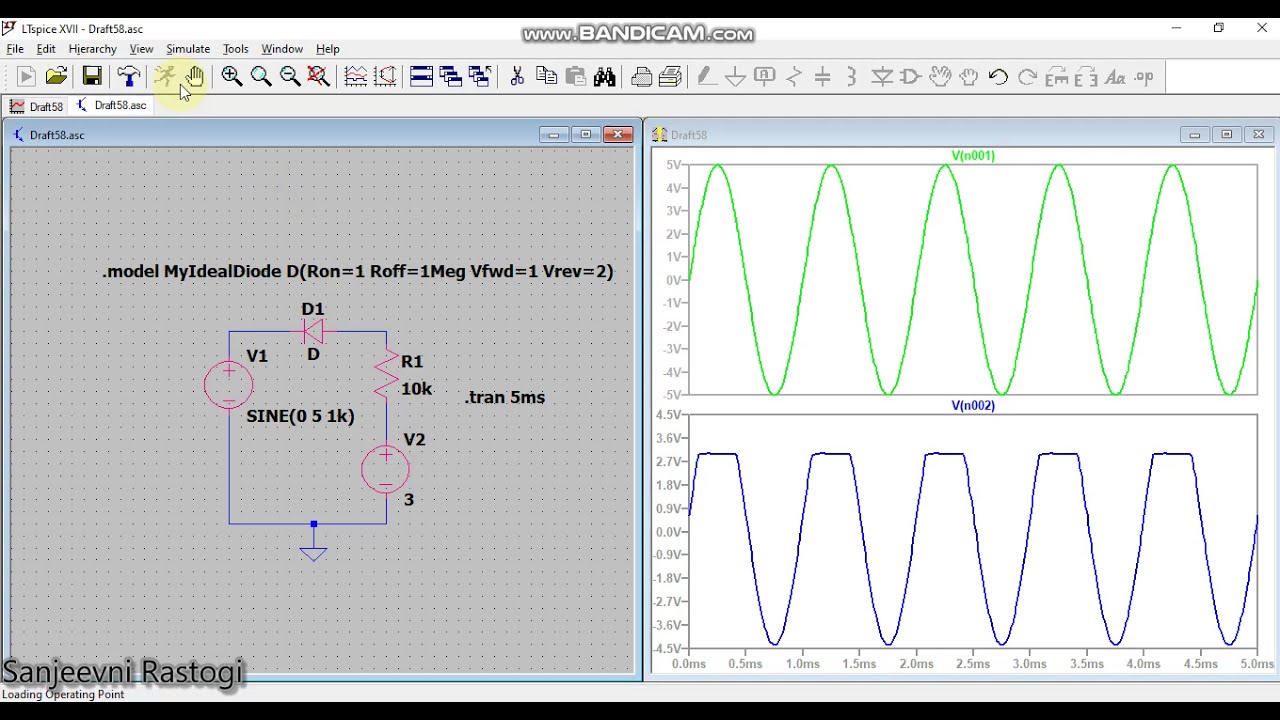Open the Hierarchy menu
The width and height of the screenshot is (1280, 720).
tap(92, 48)
